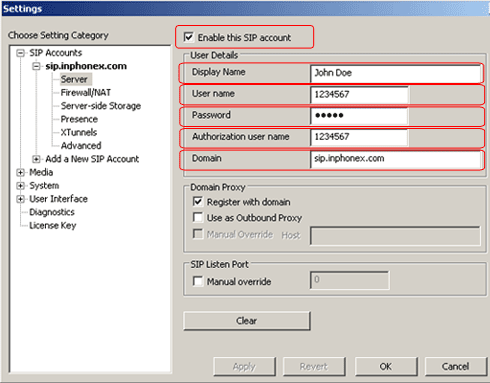
Task: Select the Presence tree item
Action: (x=79, y=119)
